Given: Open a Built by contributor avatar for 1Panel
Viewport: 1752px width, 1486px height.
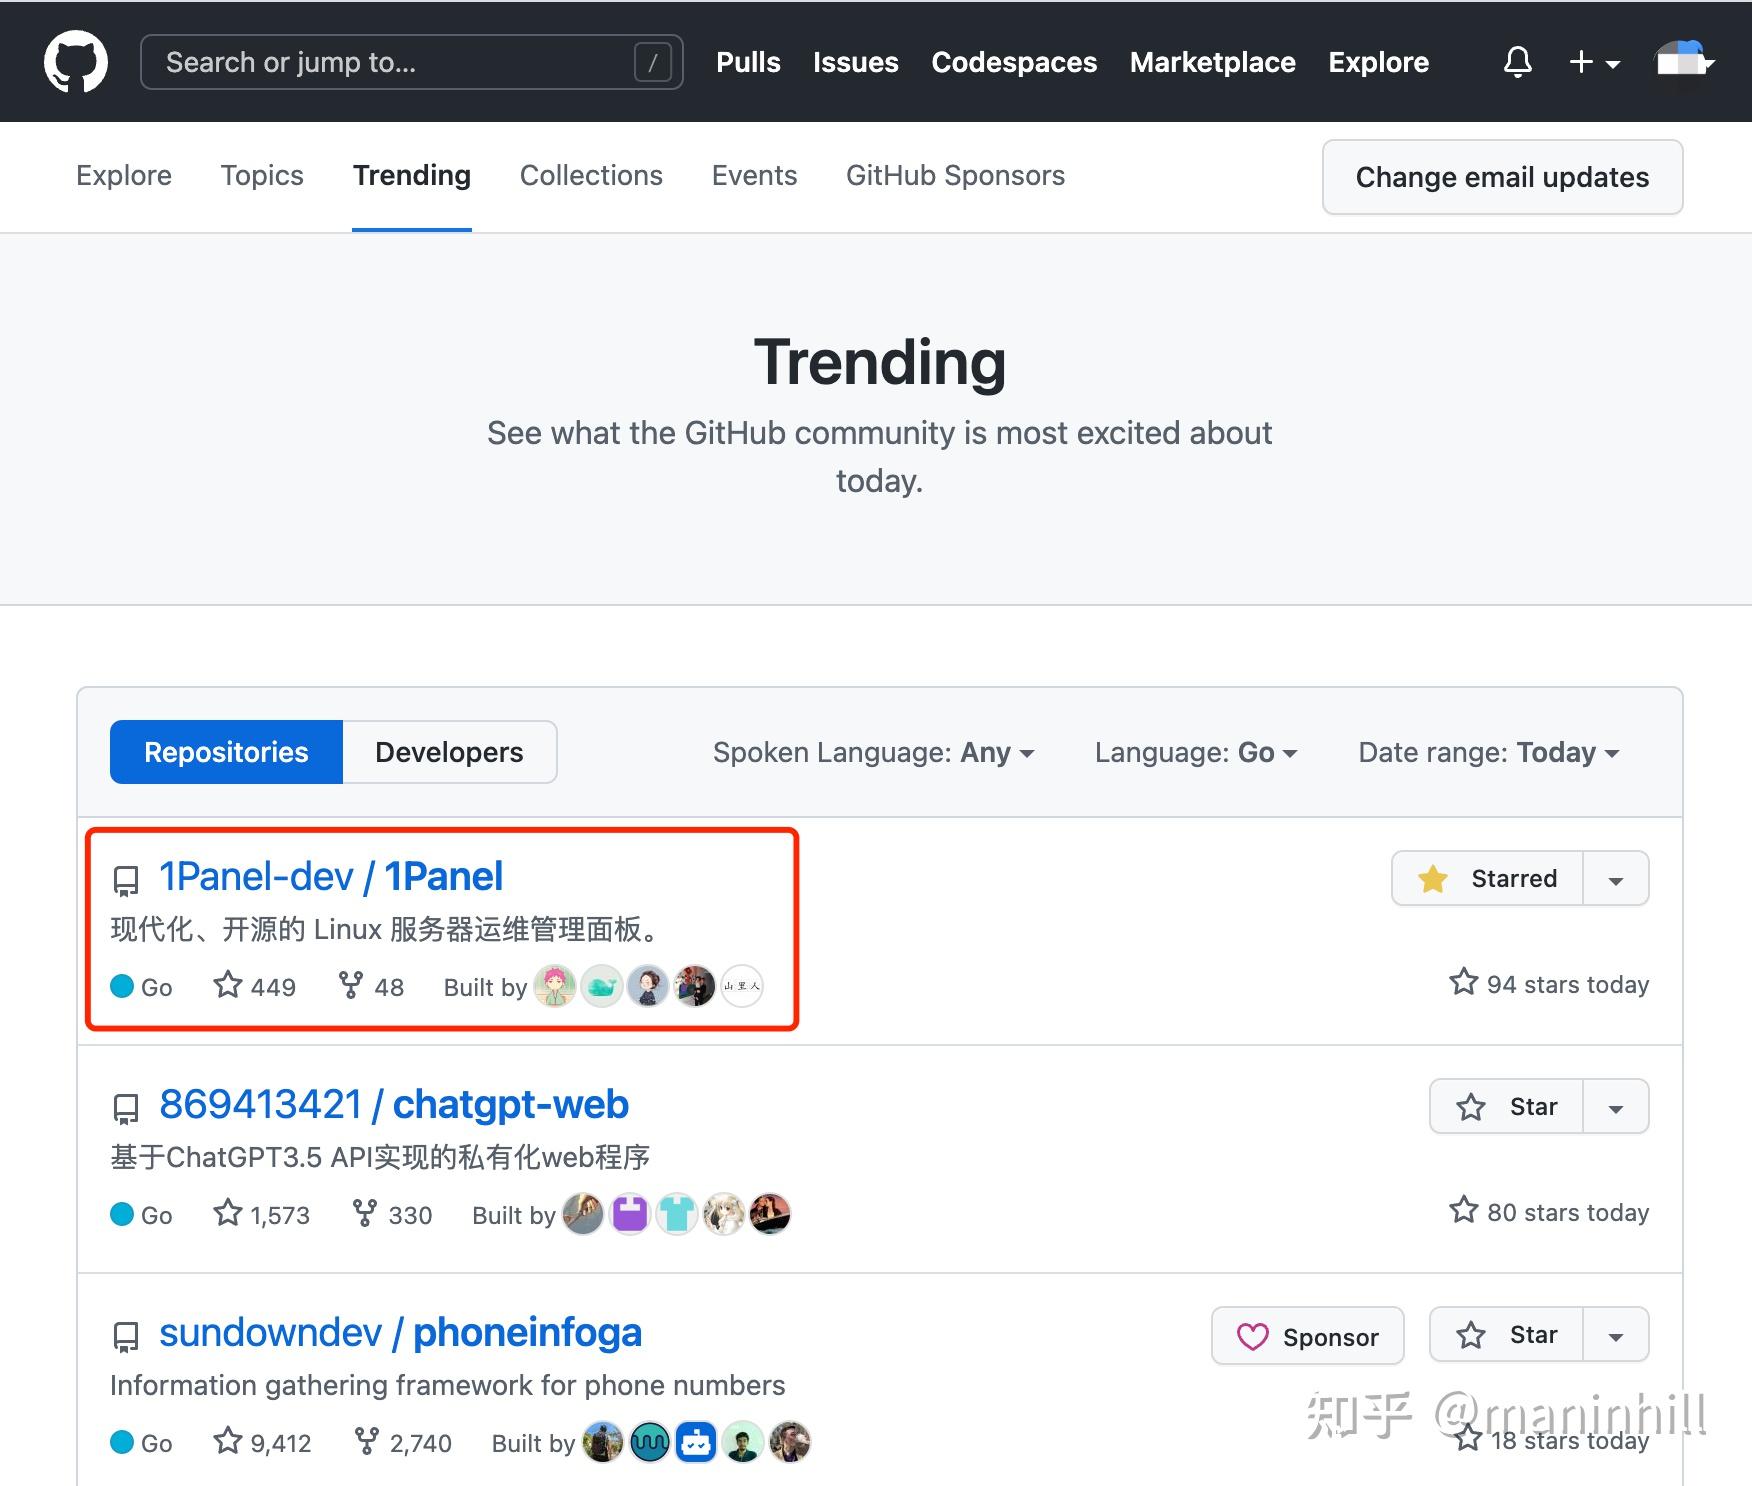Looking at the screenshot, I should click(x=556, y=986).
